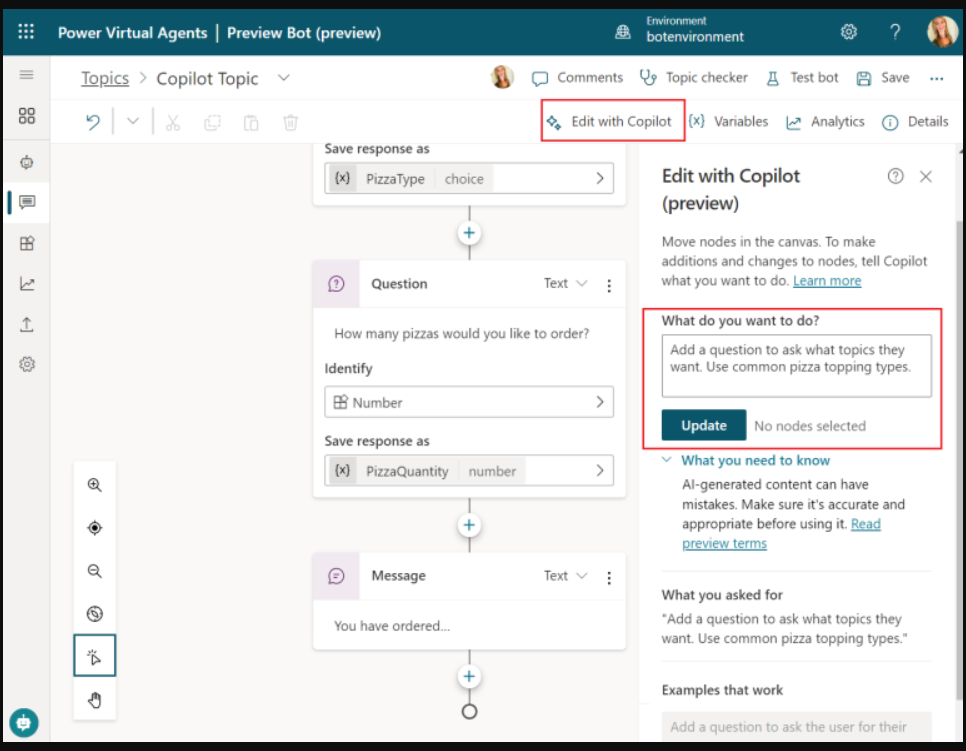Recenter the canvas view

[x=94, y=528]
